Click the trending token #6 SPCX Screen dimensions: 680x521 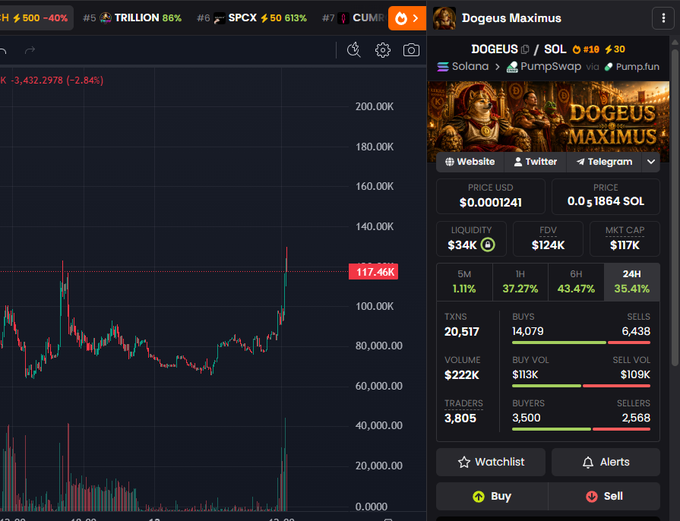[x=252, y=18]
